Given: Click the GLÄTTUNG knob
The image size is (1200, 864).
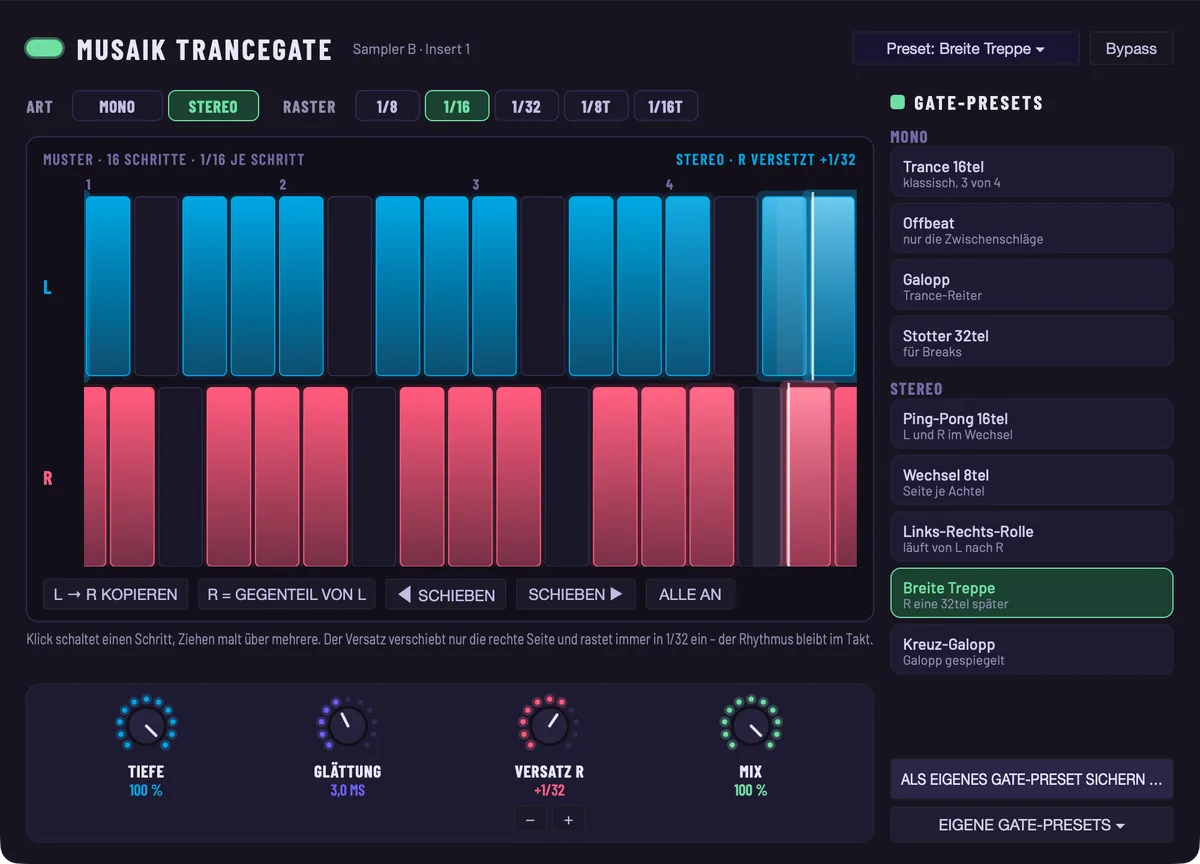Looking at the screenshot, I should pos(347,726).
